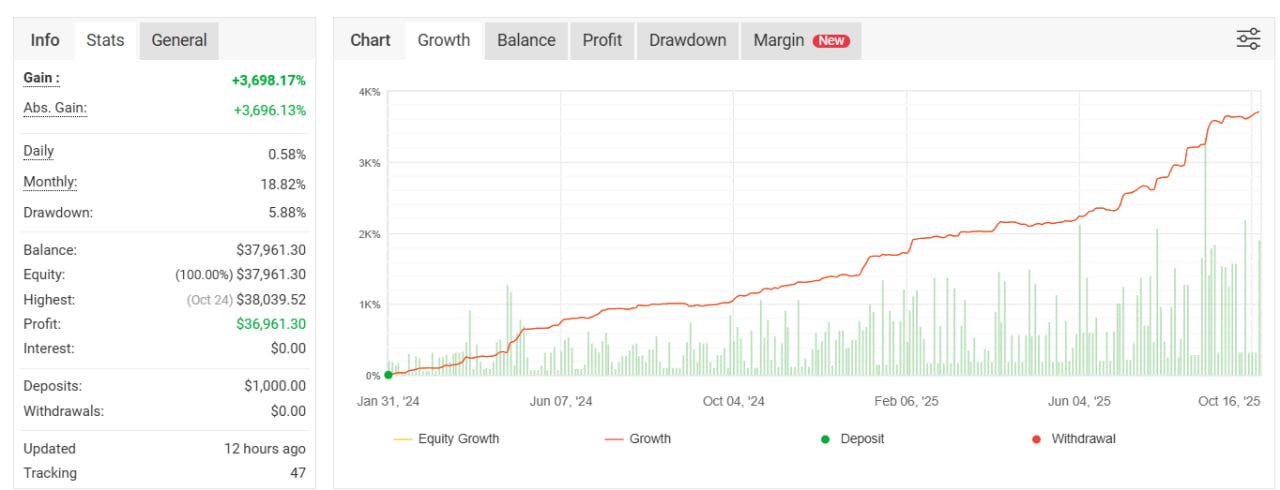
Task: Click the Gain label link
Action: [x=41, y=79]
